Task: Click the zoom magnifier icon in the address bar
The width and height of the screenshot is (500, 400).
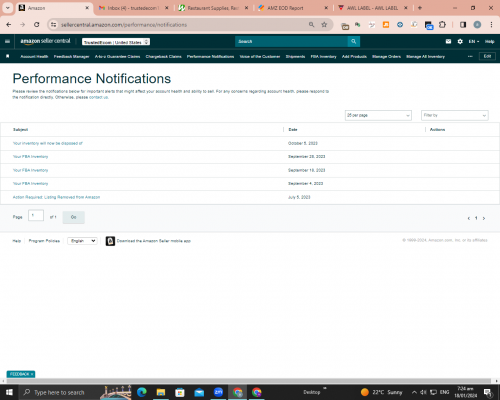Action: point(311,25)
